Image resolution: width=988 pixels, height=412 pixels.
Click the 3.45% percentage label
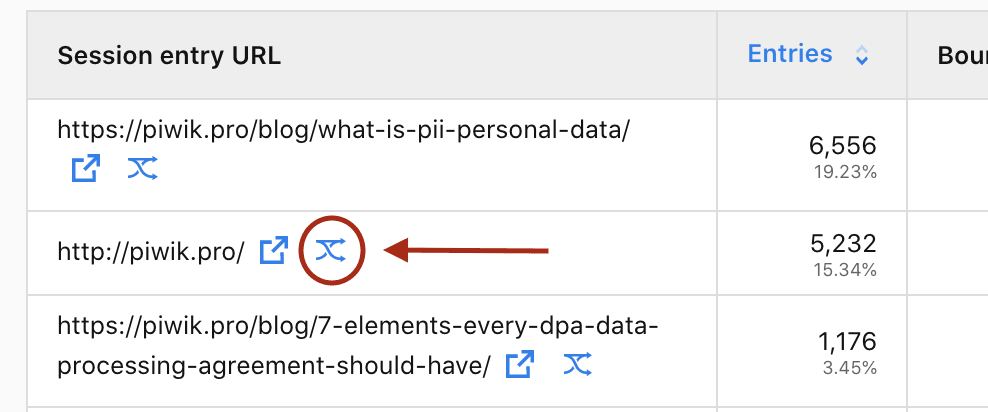[x=851, y=369]
